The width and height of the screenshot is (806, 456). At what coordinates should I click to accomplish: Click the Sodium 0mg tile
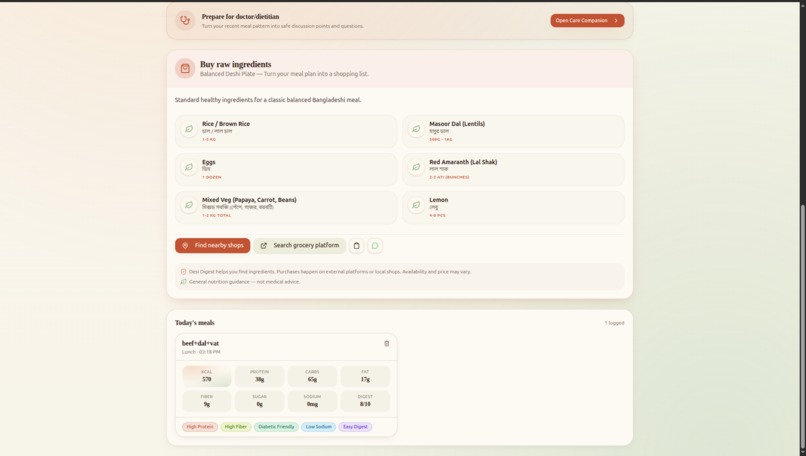tap(312, 401)
